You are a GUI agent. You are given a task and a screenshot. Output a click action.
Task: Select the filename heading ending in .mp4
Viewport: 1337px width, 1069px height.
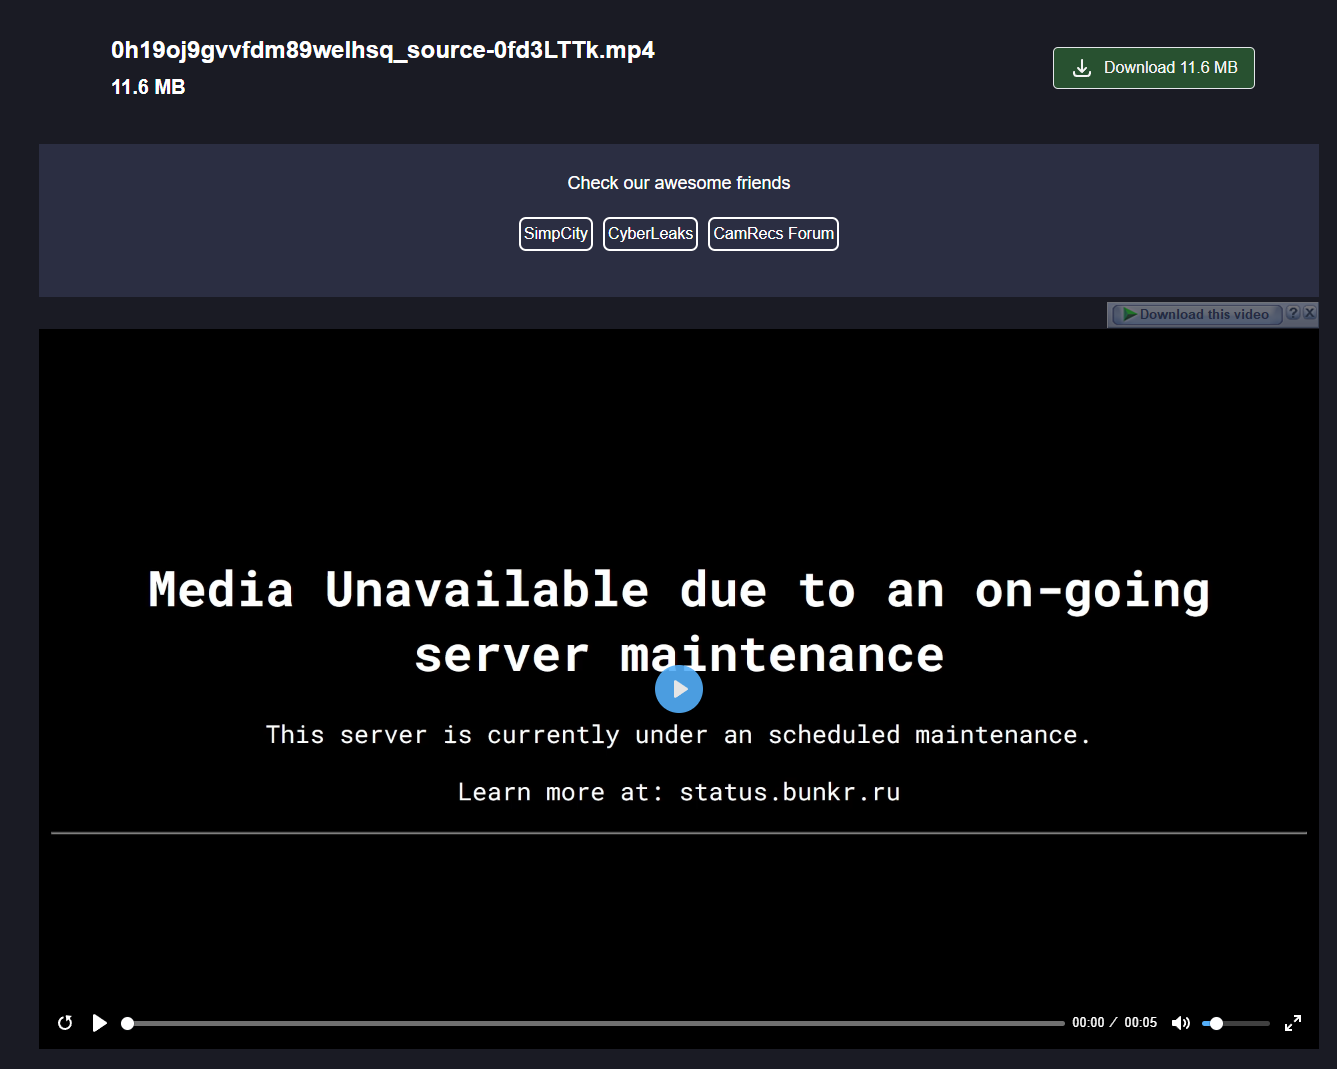tap(383, 49)
